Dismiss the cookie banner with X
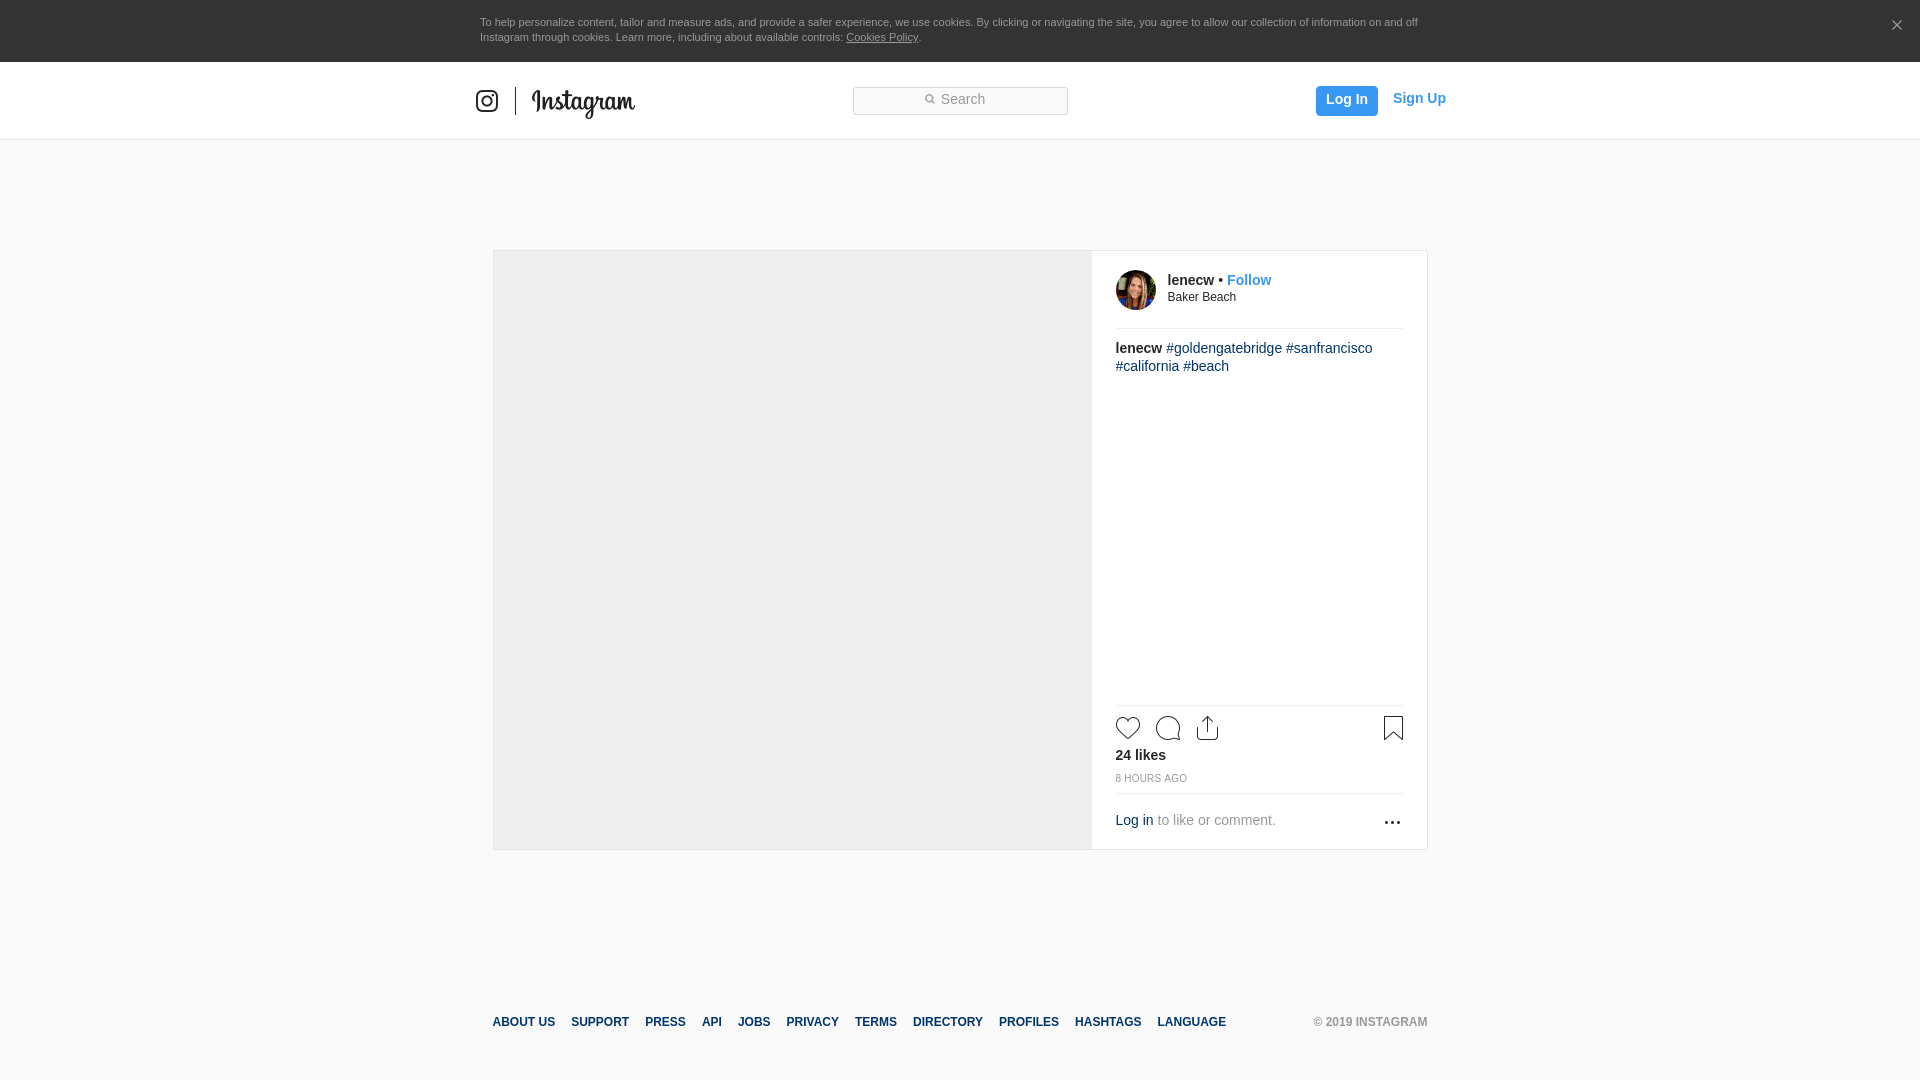 tap(1896, 25)
